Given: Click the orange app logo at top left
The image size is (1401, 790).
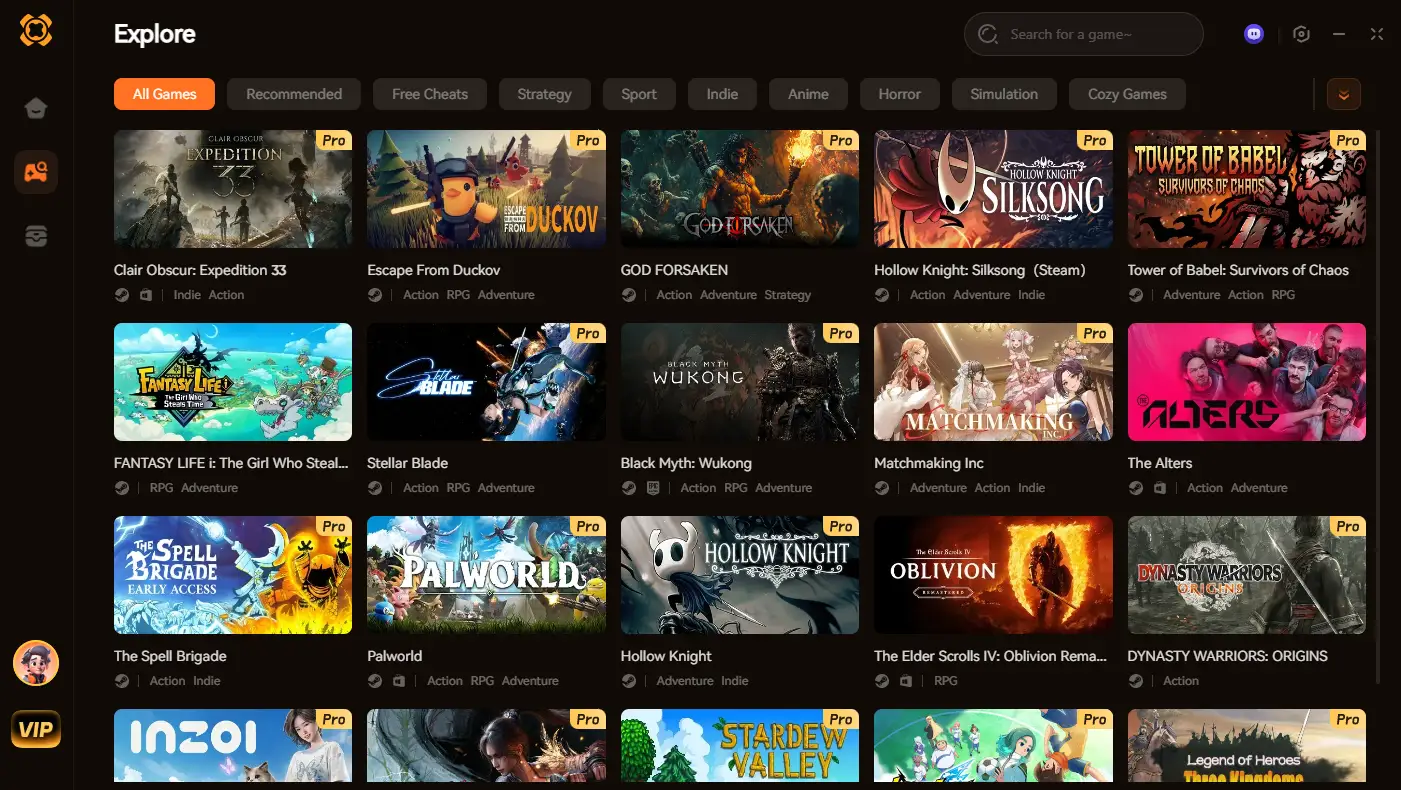Looking at the screenshot, I should pos(35,30).
